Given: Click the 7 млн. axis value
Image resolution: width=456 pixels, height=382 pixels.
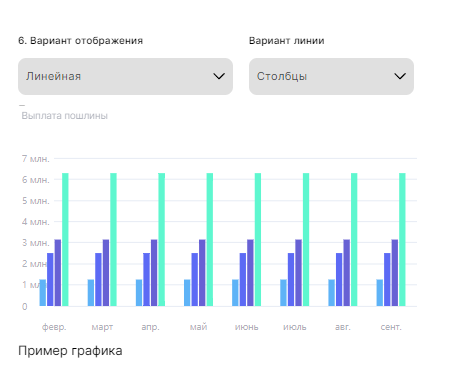Looking at the screenshot, I should pyautogui.click(x=36, y=159).
